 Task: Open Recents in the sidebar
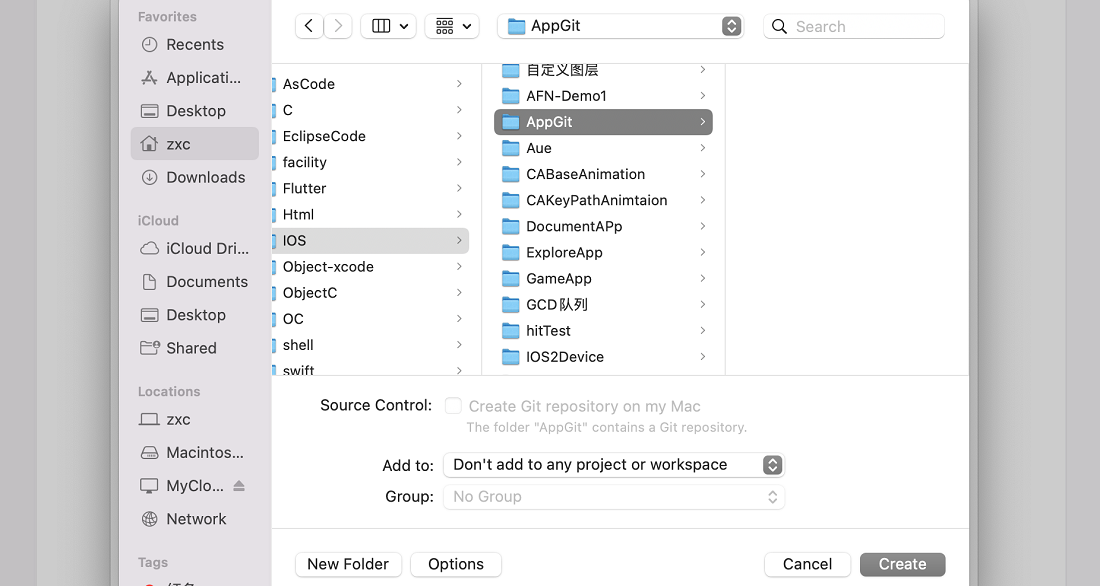tap(194, 44)
